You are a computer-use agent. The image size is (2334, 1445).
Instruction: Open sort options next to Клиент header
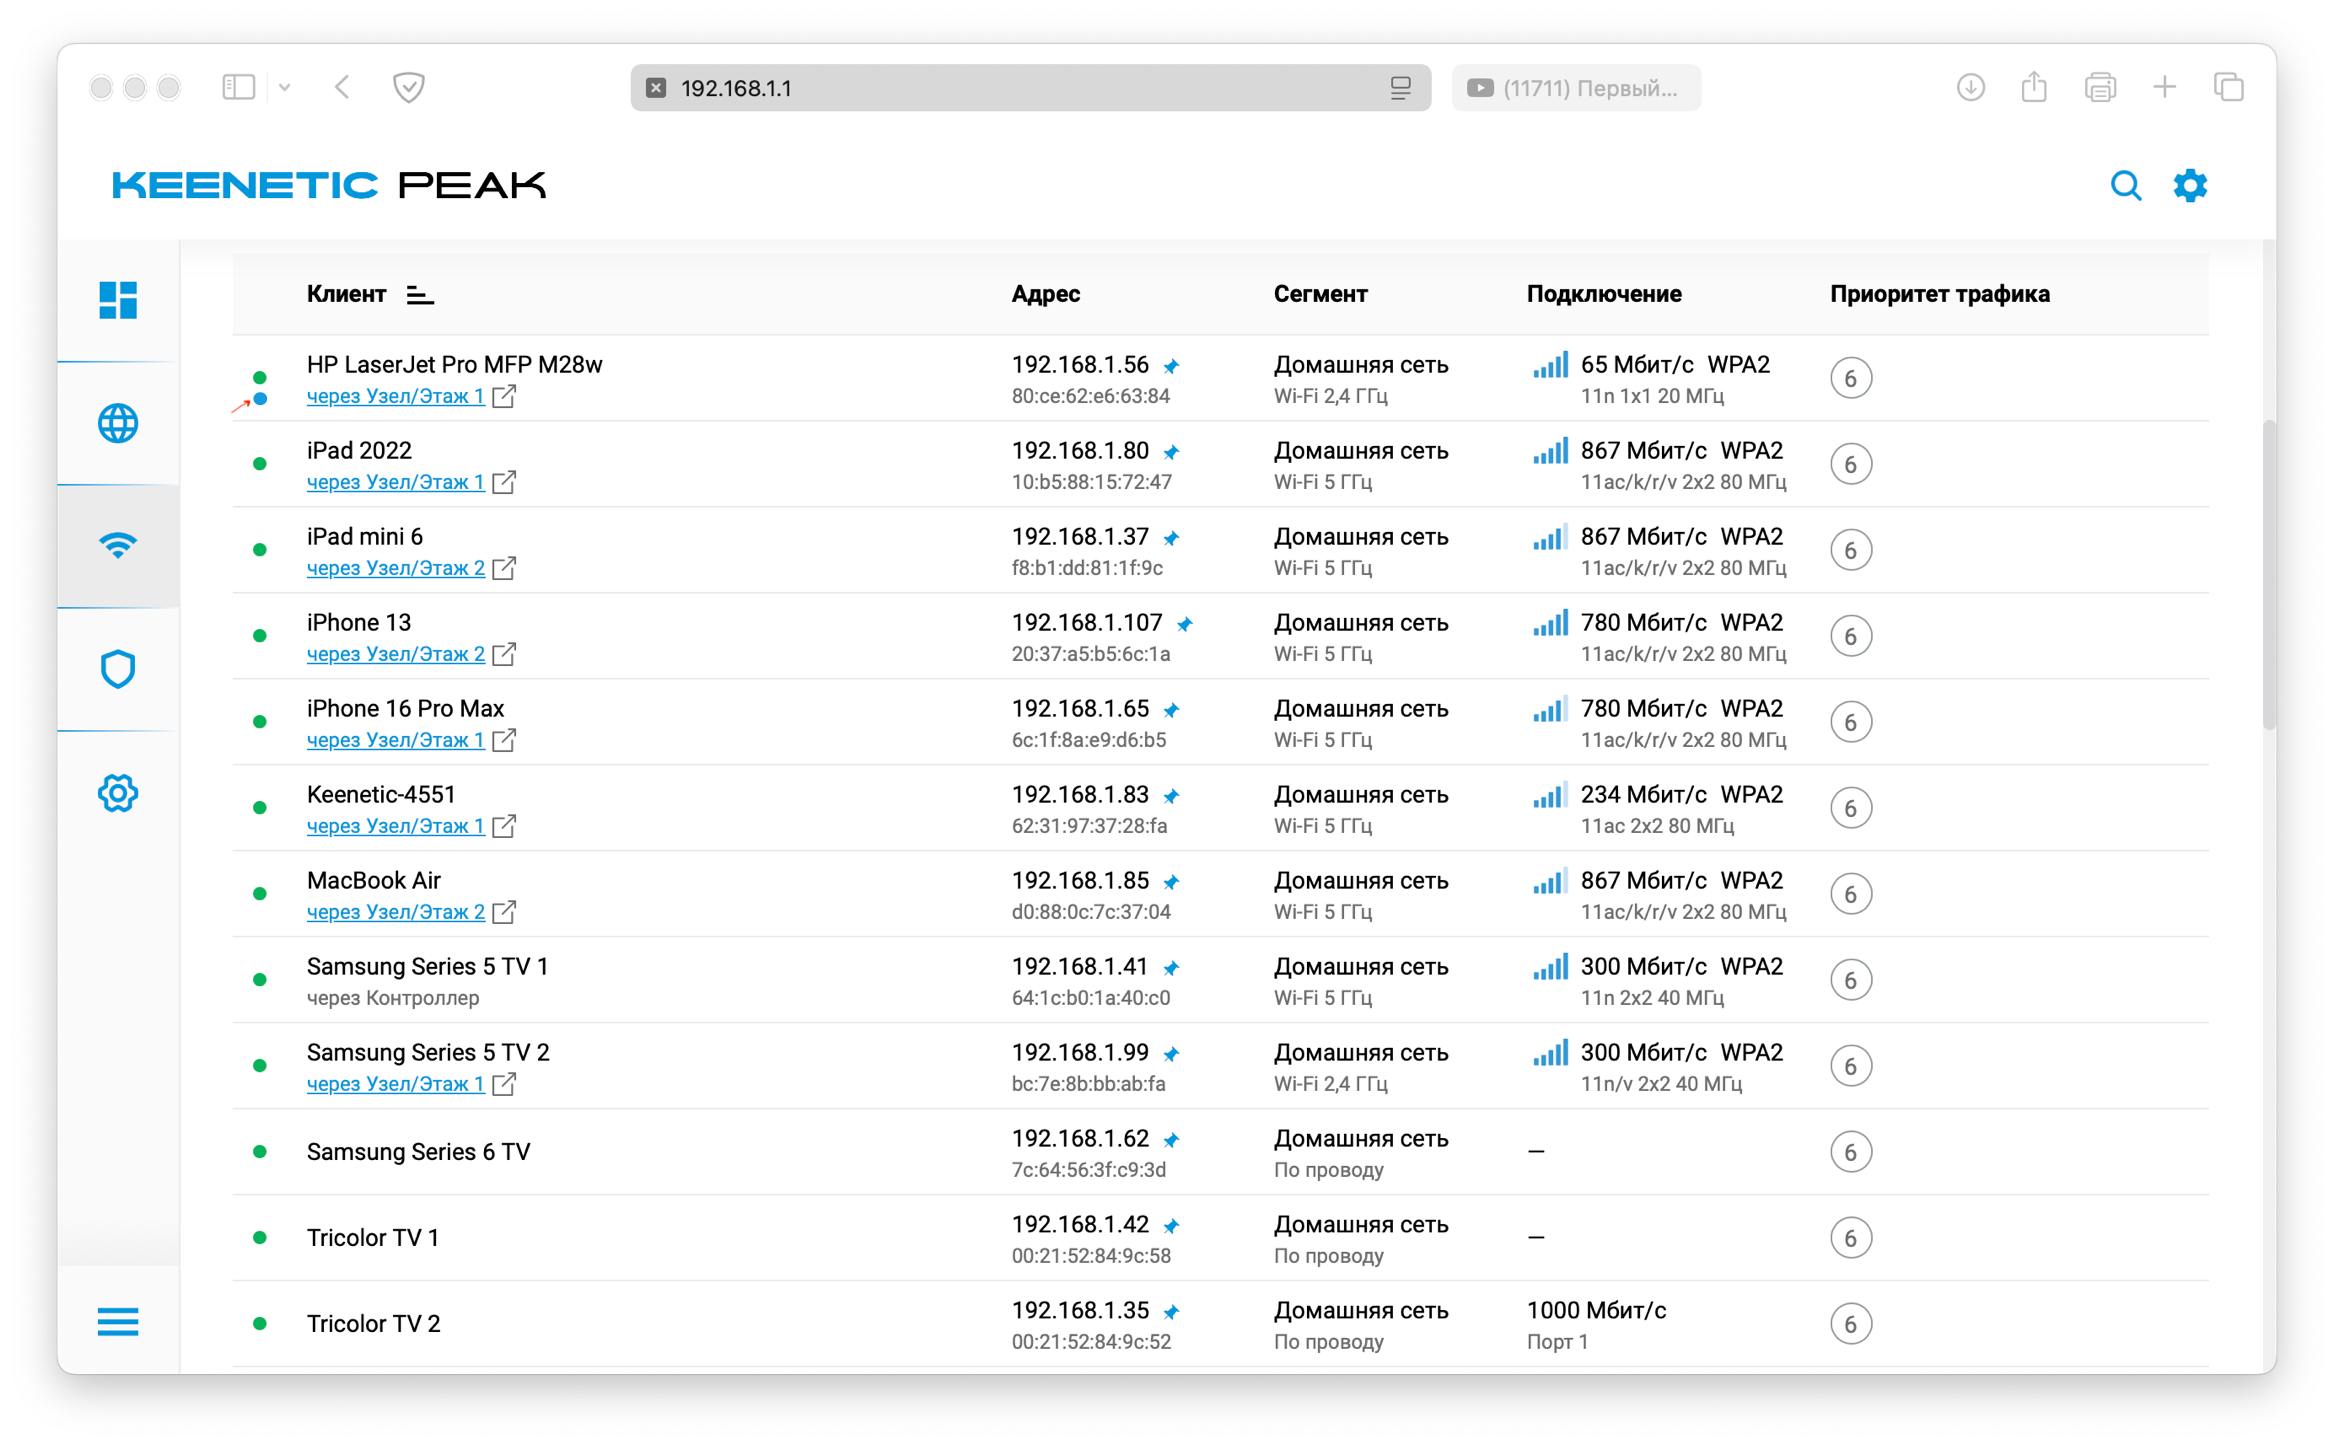420,295
